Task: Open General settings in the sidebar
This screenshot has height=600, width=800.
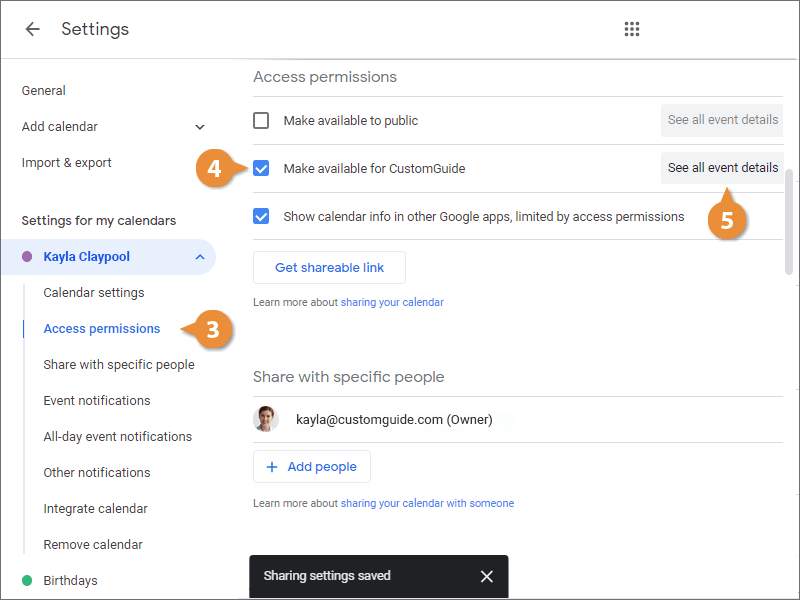Action: (44, 91)
